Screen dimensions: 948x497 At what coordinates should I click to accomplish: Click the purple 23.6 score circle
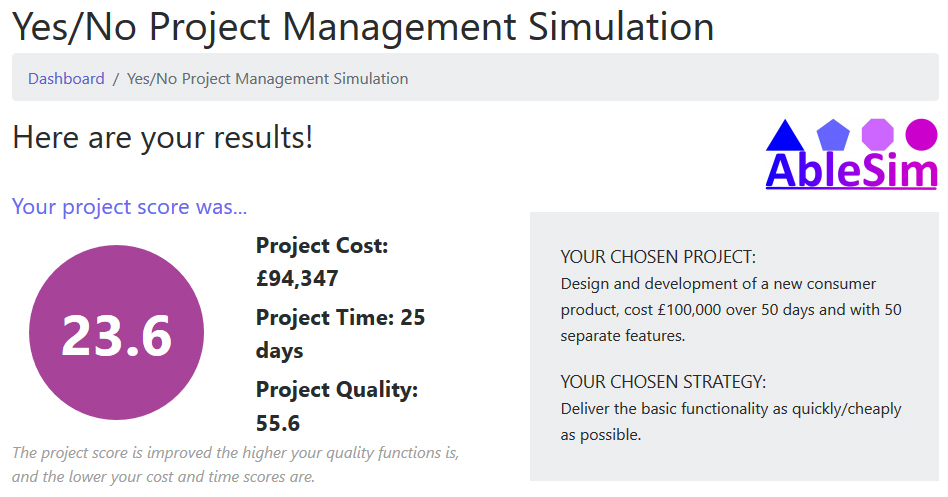[x=117, y=333]
